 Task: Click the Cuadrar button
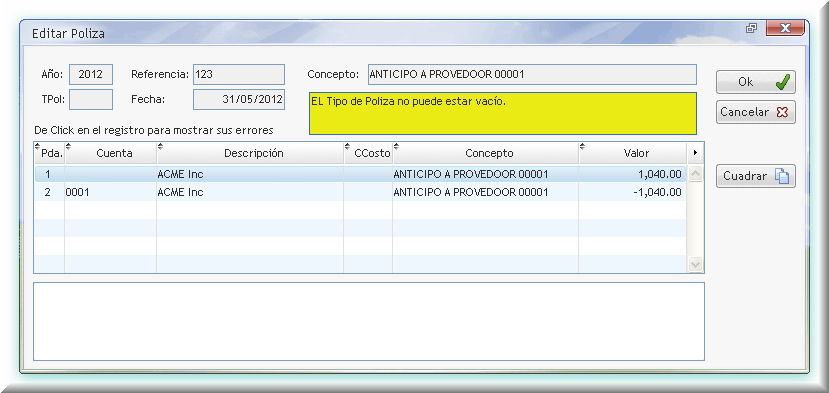(x=756, y=176)
